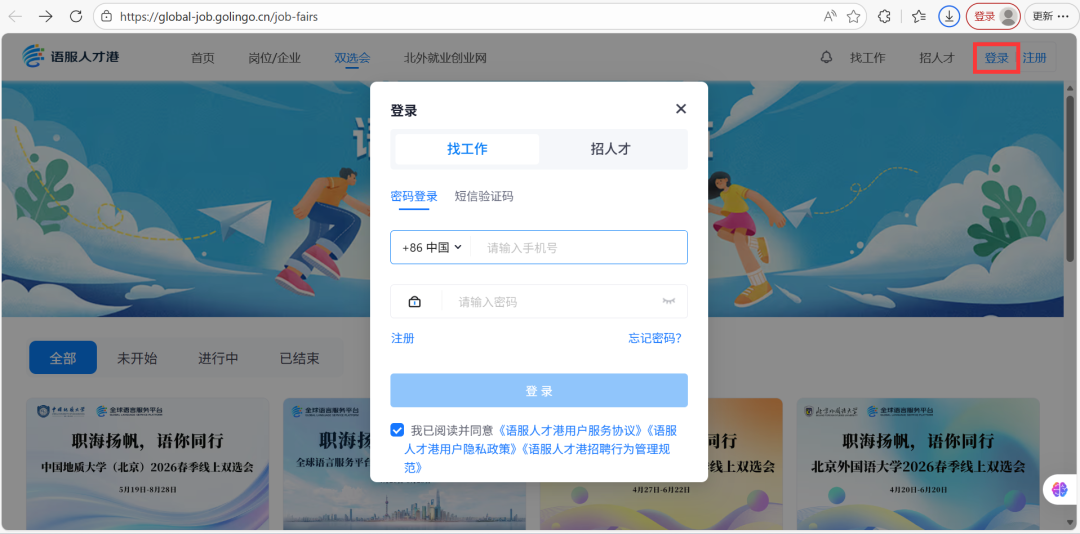
Task: Click the browser forward arrow
Action: (45, 17)
